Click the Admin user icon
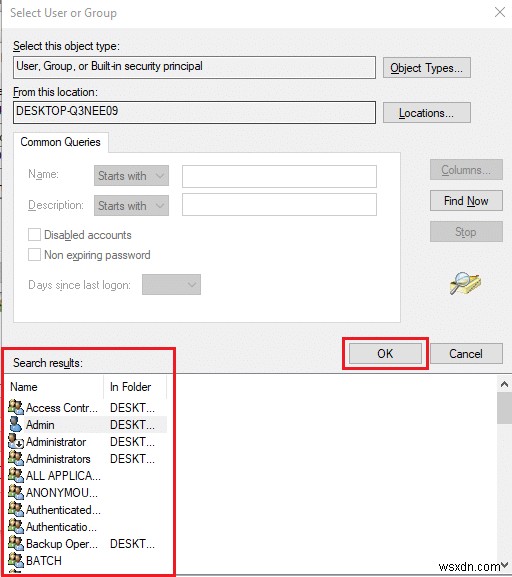This screenshot has width=512, height=577. (16, 424)
